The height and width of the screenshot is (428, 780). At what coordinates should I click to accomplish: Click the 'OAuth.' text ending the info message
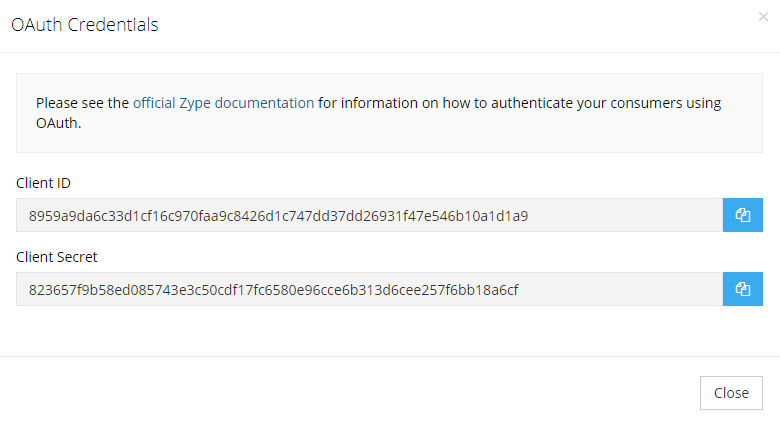coord(58,123)
